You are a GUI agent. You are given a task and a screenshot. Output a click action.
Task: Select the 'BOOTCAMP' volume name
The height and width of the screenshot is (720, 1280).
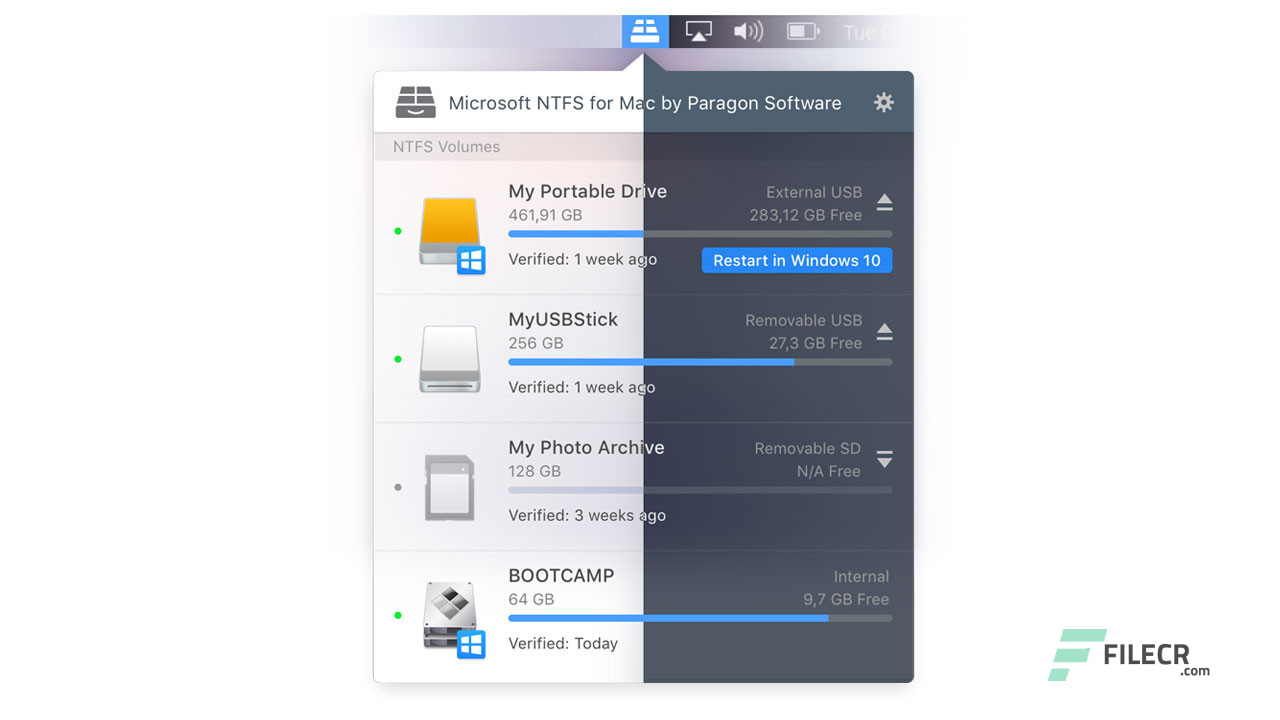pyautogui.click(x=561, y=575)
